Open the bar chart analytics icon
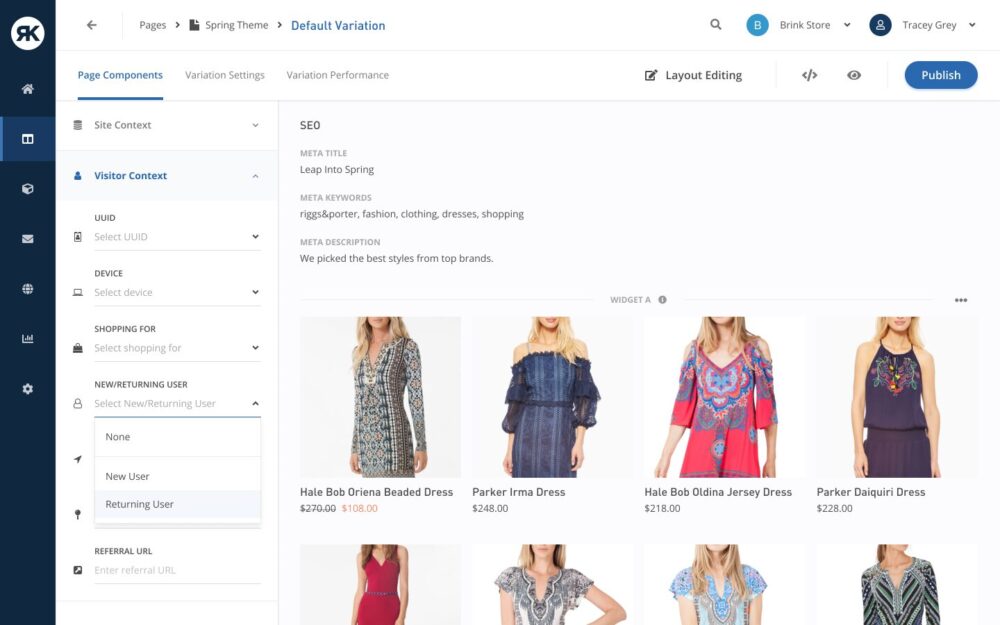This screenshot has height=625, width=1000. tap(27, 339)
